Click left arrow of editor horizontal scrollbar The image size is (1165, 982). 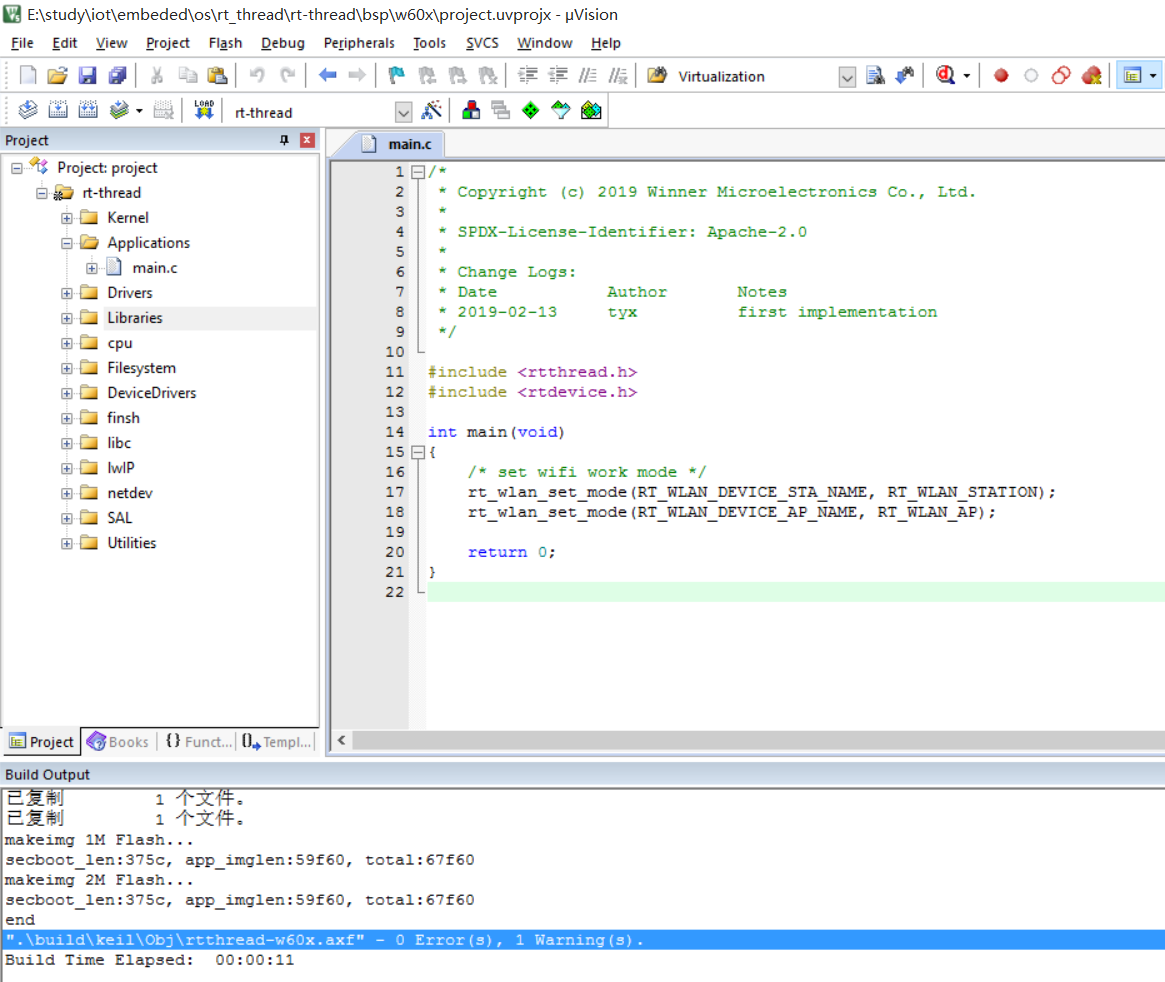tap(342, 740)
